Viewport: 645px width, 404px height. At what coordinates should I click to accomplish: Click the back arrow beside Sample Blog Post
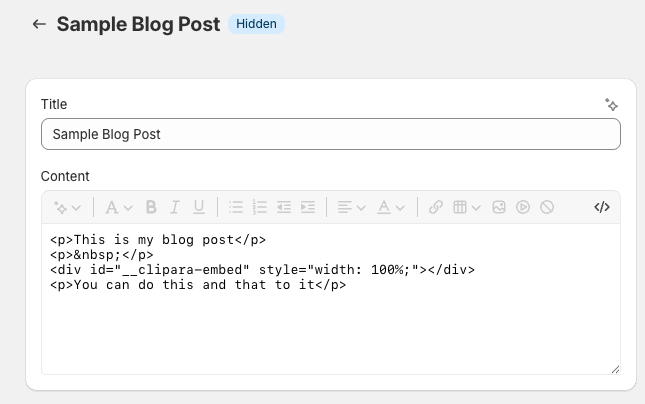click(39, 24)
